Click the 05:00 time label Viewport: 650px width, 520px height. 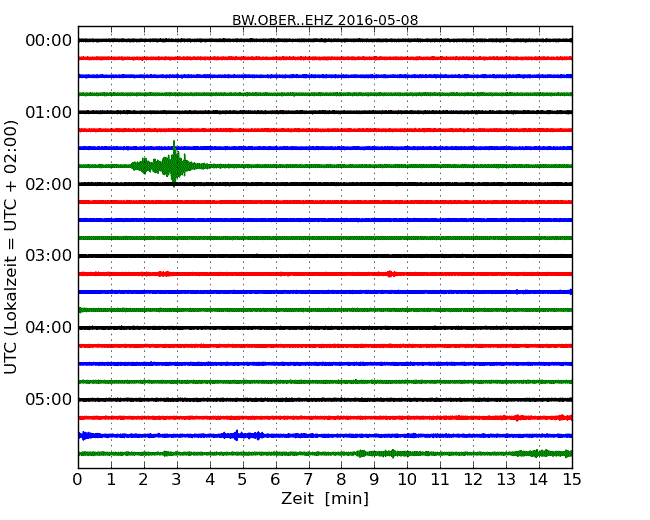coord(49,399)
